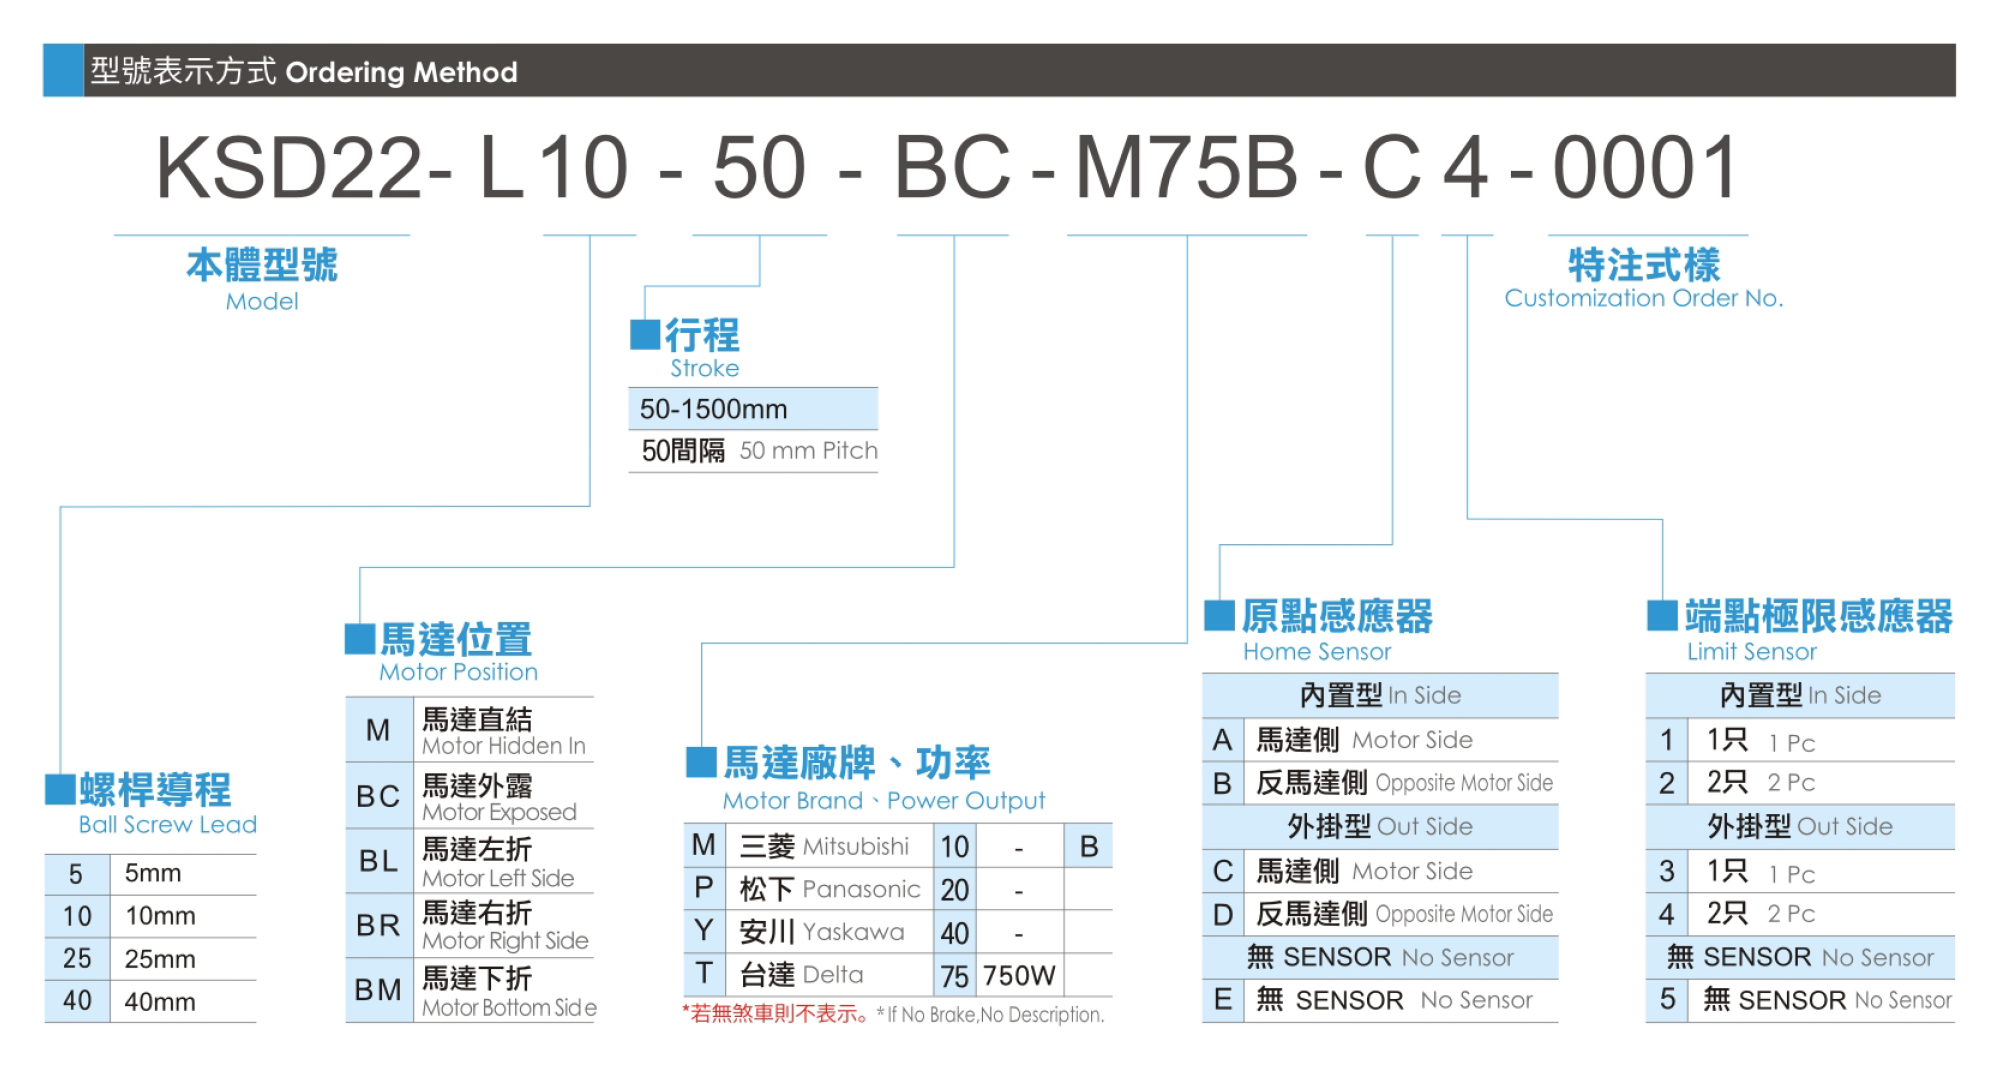
Task: Click the 'BR' motor position code cell
Action: point(379,926)
